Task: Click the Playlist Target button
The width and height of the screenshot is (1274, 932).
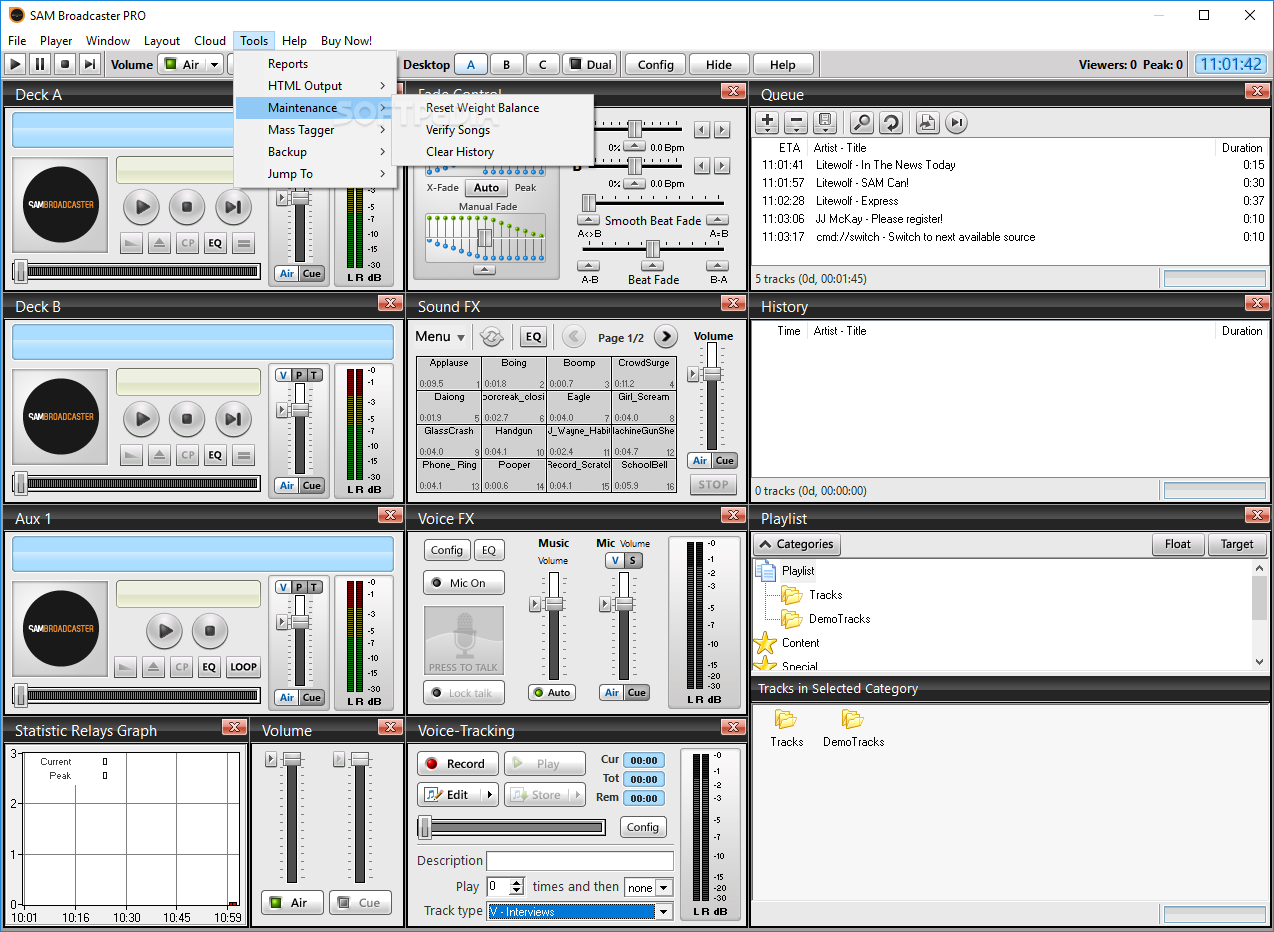Action: [x=1237, y=544]
